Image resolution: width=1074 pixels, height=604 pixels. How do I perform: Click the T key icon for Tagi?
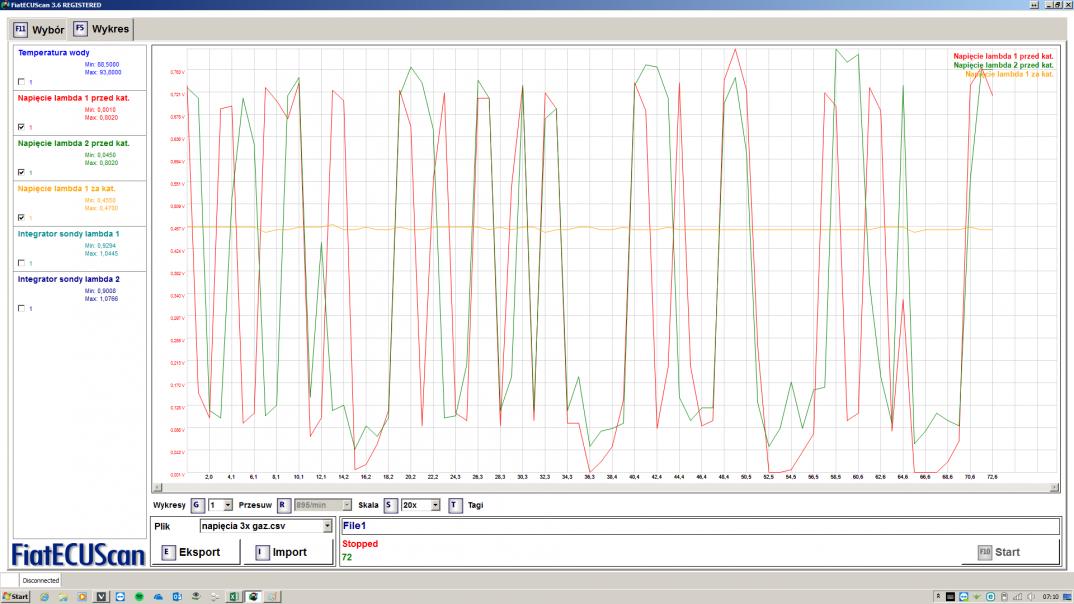(x=454, y=506)
